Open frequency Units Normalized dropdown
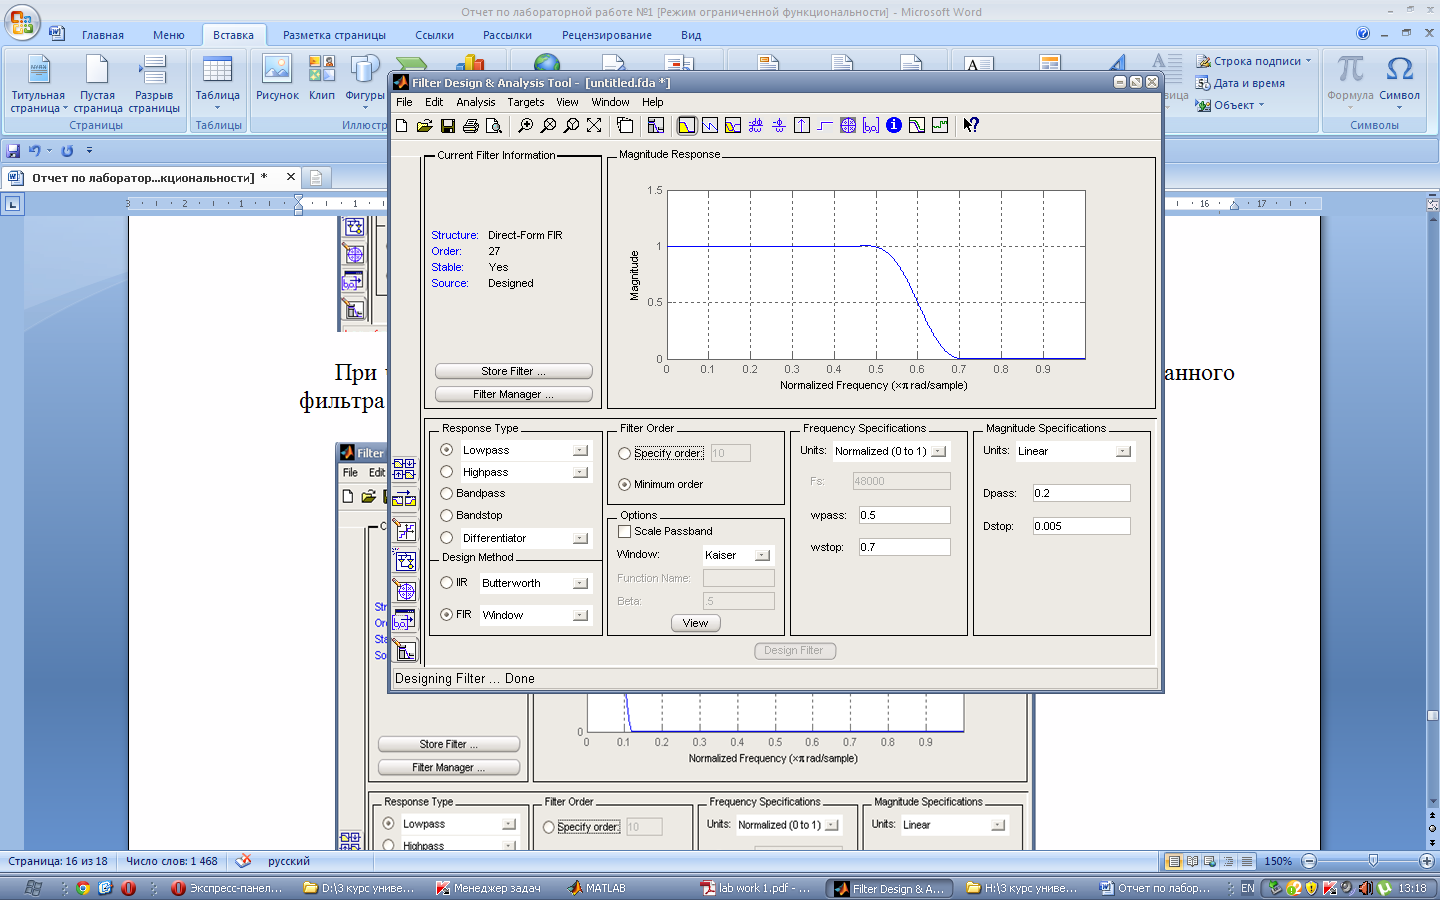The height and width of the screenshot is (900, 1440). point(938,451)
